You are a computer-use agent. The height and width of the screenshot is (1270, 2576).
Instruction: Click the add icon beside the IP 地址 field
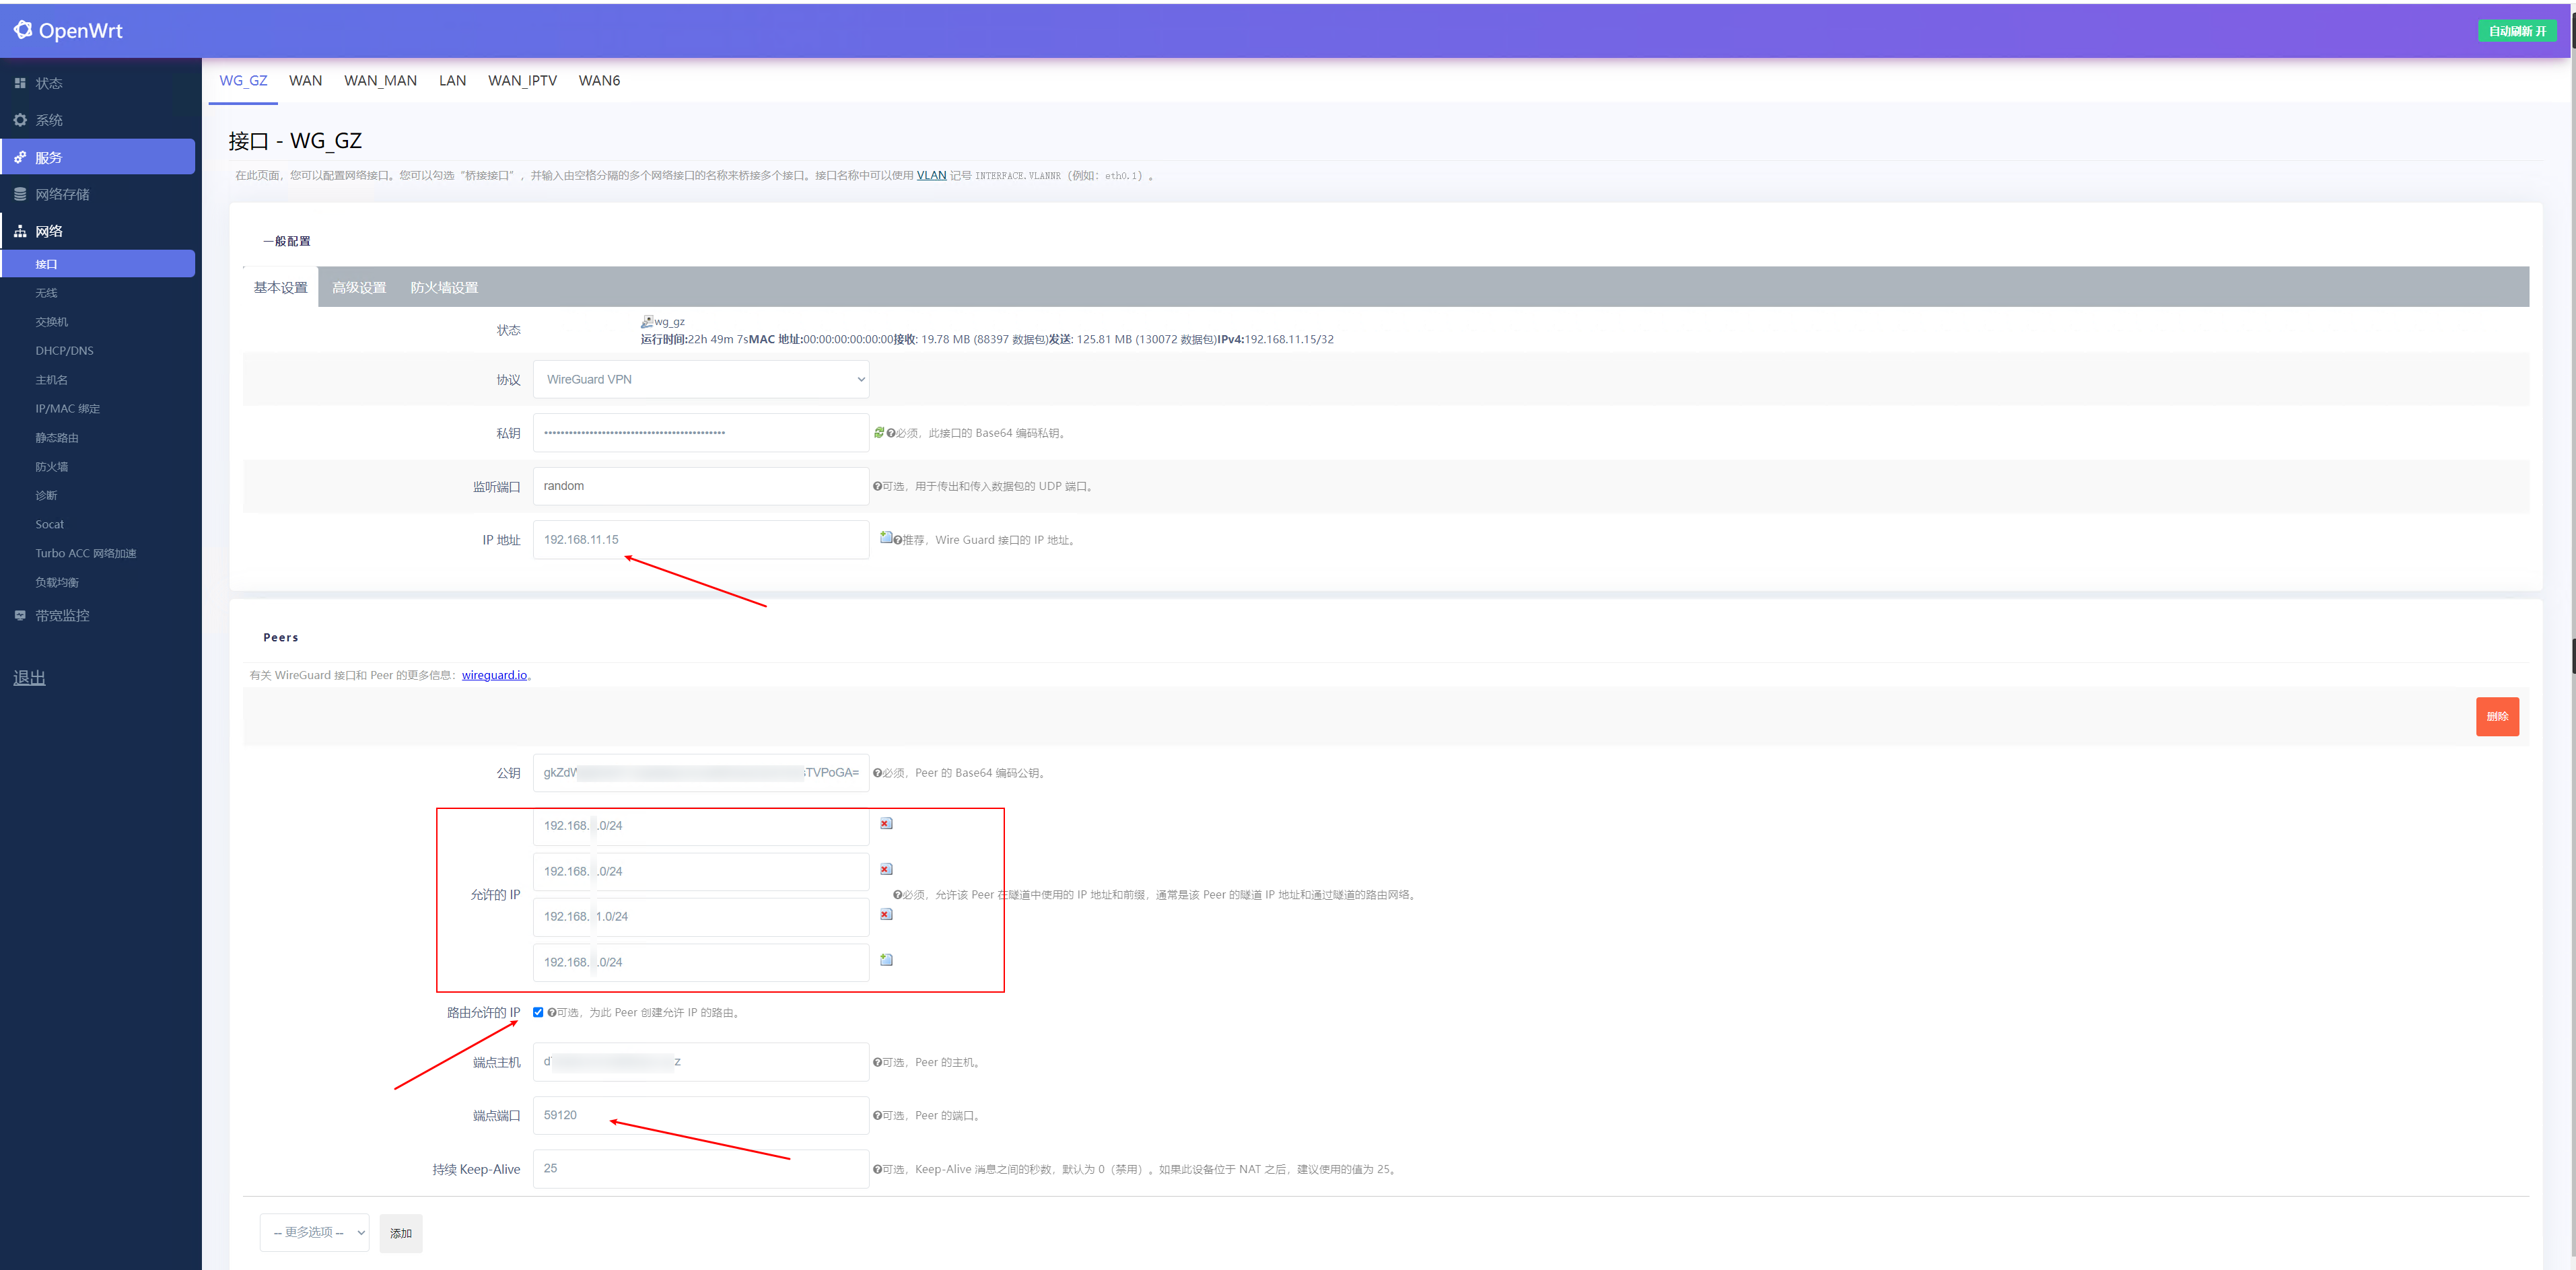point(885,538)
